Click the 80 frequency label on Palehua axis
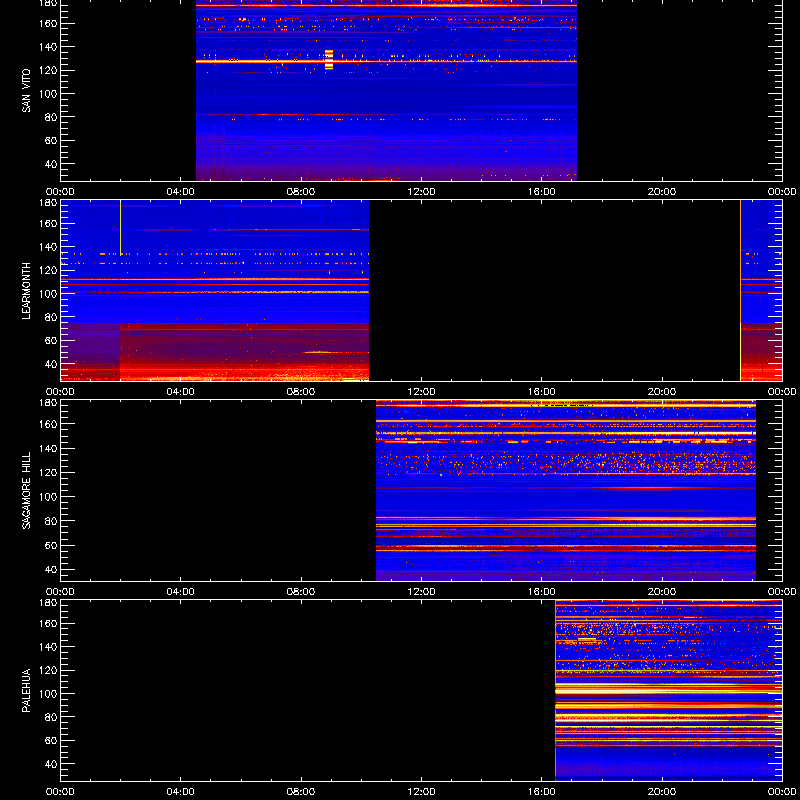This screenshot has width=800, height=800. pyautogui.click(x=51, y=717)
